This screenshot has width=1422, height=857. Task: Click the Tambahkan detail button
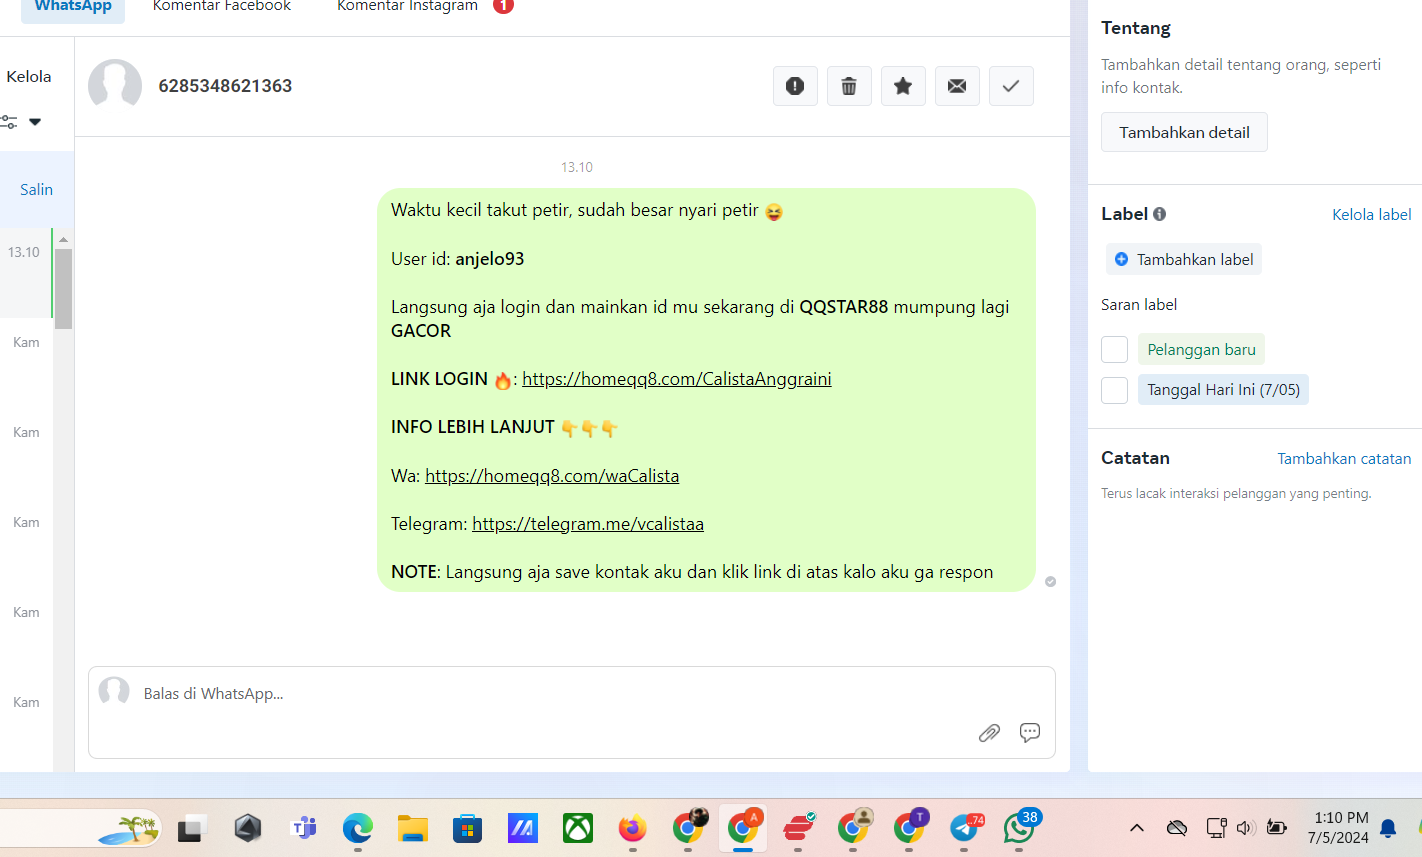1184,132
